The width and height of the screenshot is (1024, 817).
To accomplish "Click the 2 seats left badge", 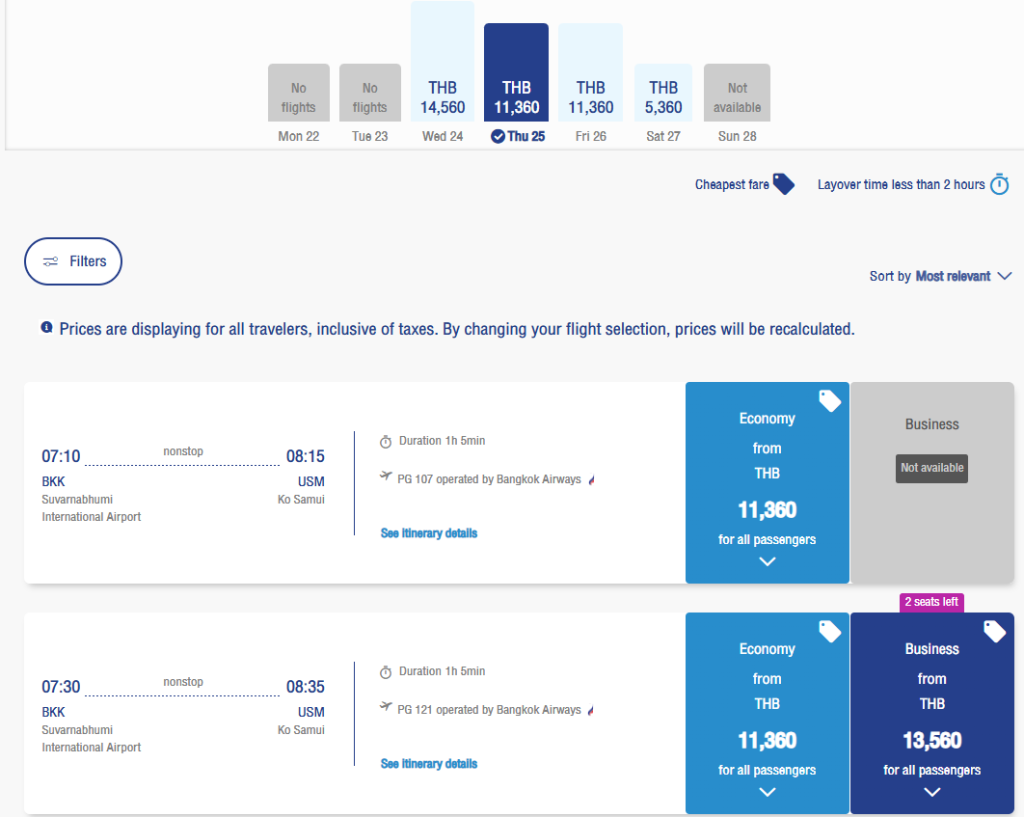I will click(931, 602).
